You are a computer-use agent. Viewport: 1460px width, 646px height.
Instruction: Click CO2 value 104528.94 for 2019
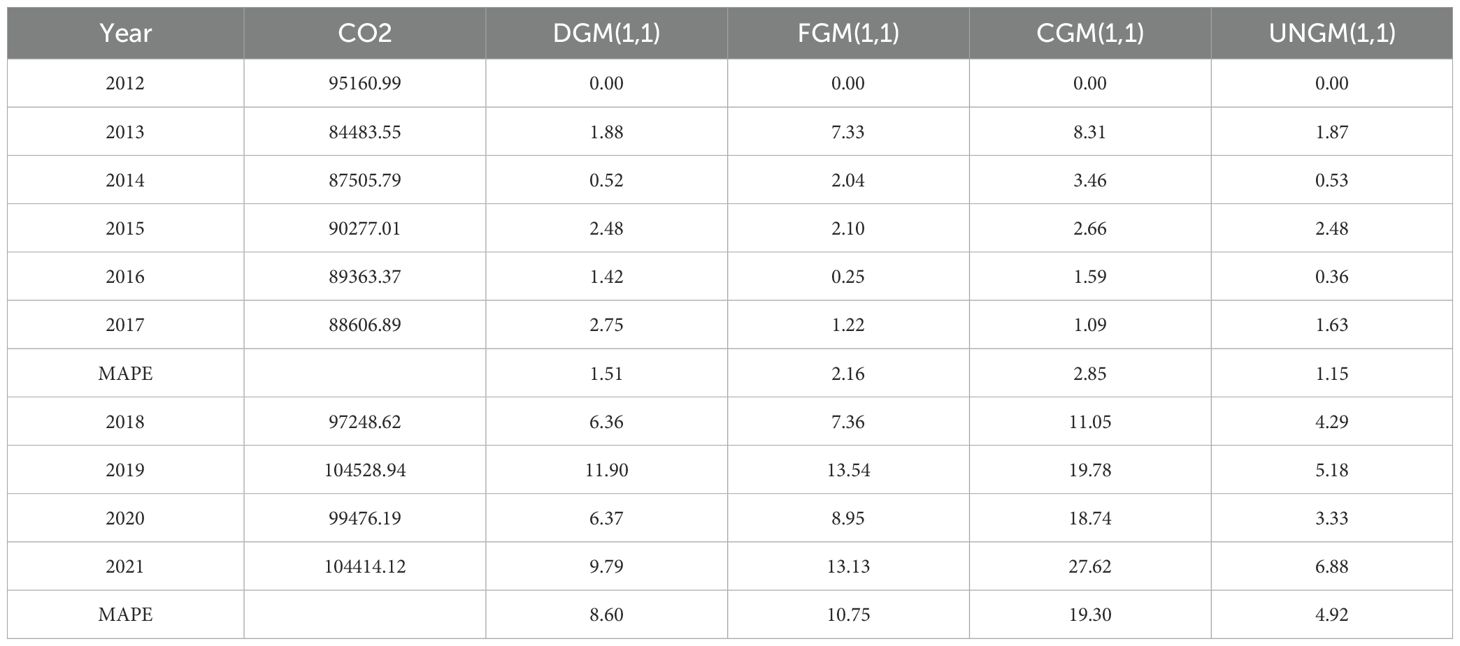tap(365, 470)
